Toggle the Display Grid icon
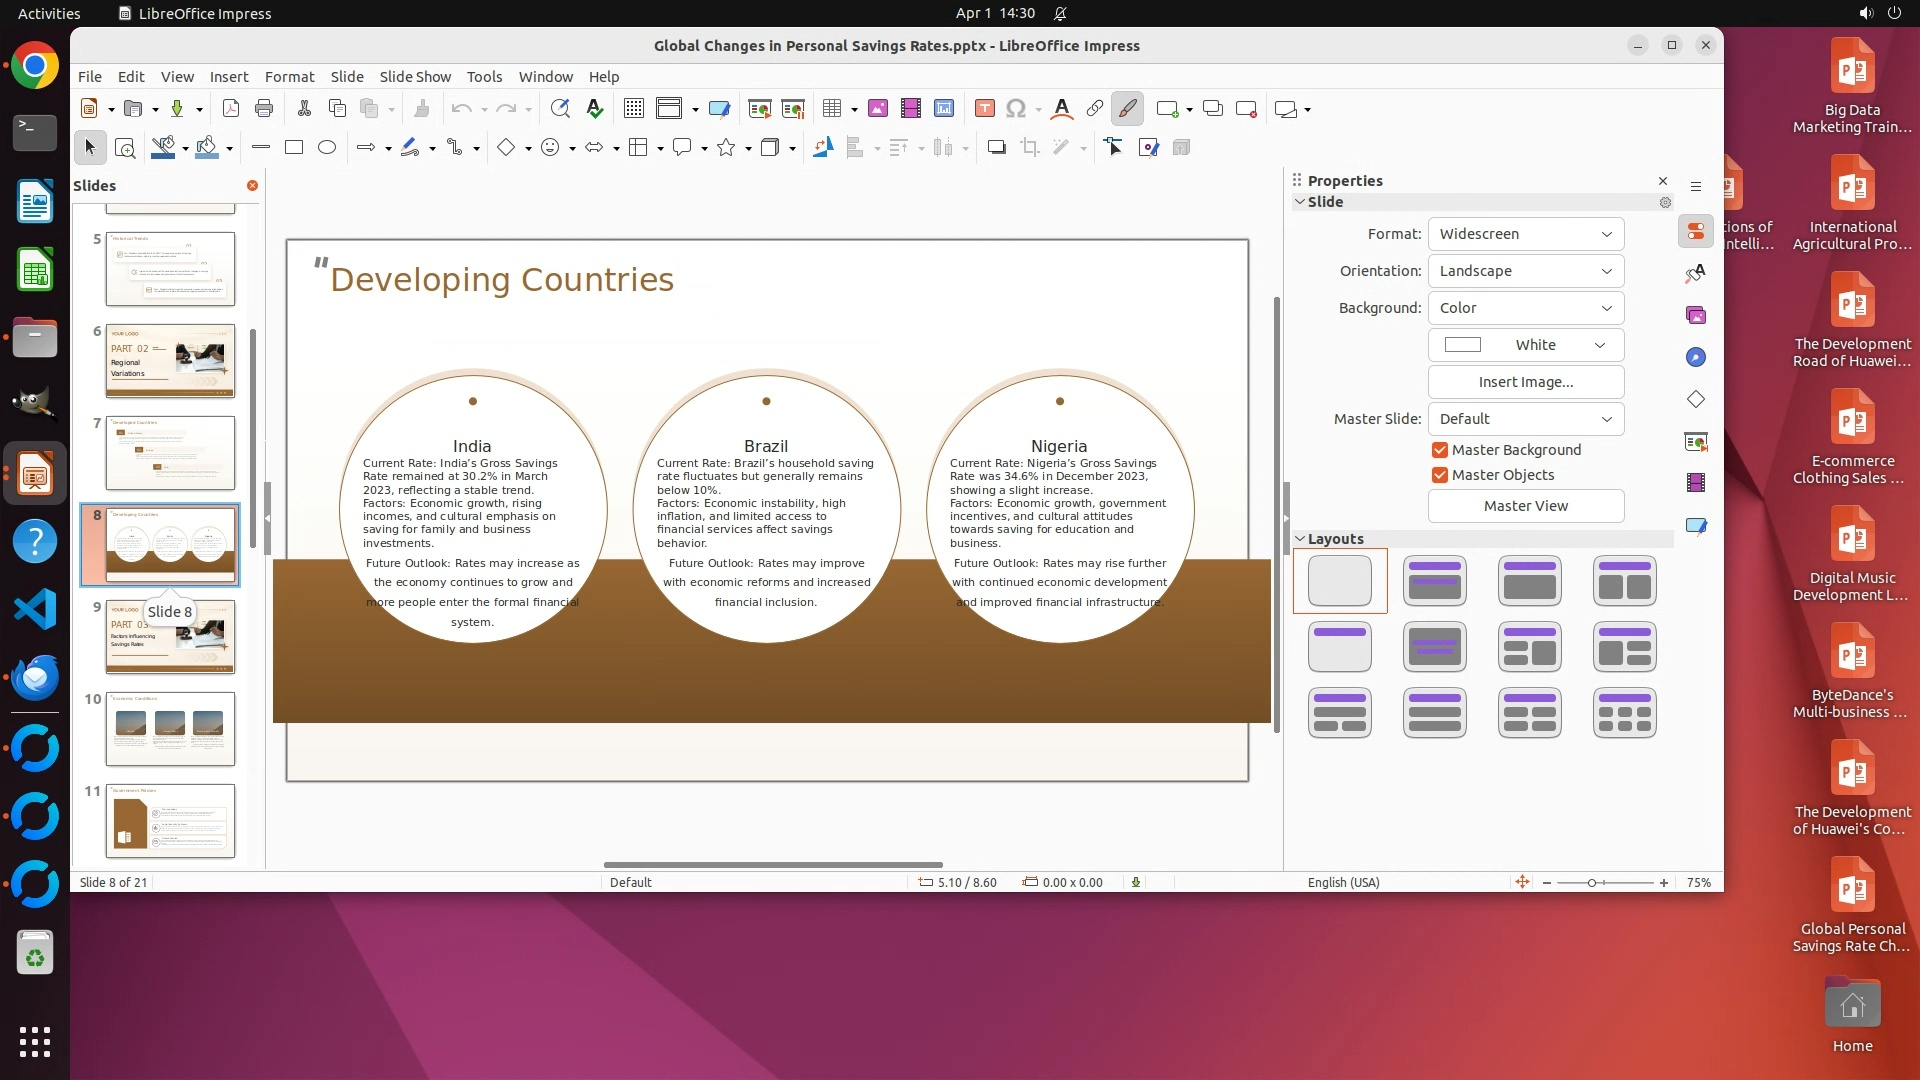This screenshot has height=1080, width=1920. (x=633, y=109)
